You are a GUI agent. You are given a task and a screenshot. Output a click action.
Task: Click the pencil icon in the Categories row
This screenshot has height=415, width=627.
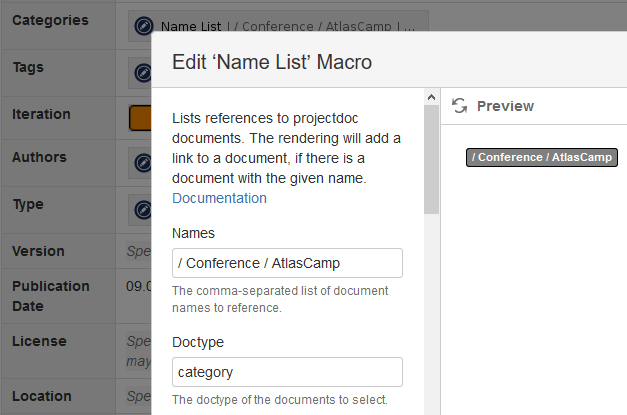tap(143, 26)
